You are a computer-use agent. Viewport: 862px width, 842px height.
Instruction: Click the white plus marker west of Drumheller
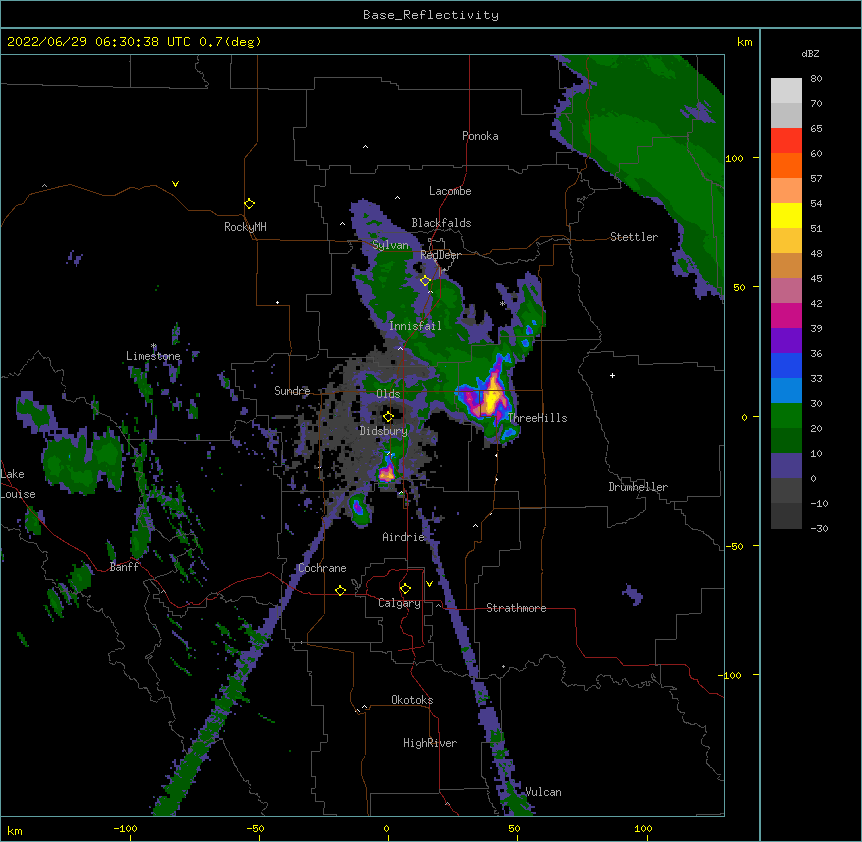612,375
